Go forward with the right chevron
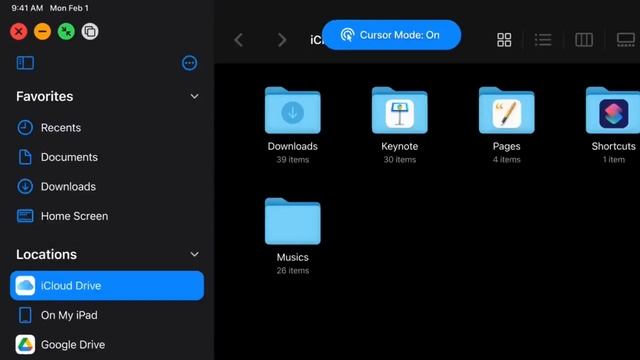The image size is (640, 360). pyautogui.click(x=282, y=40)
